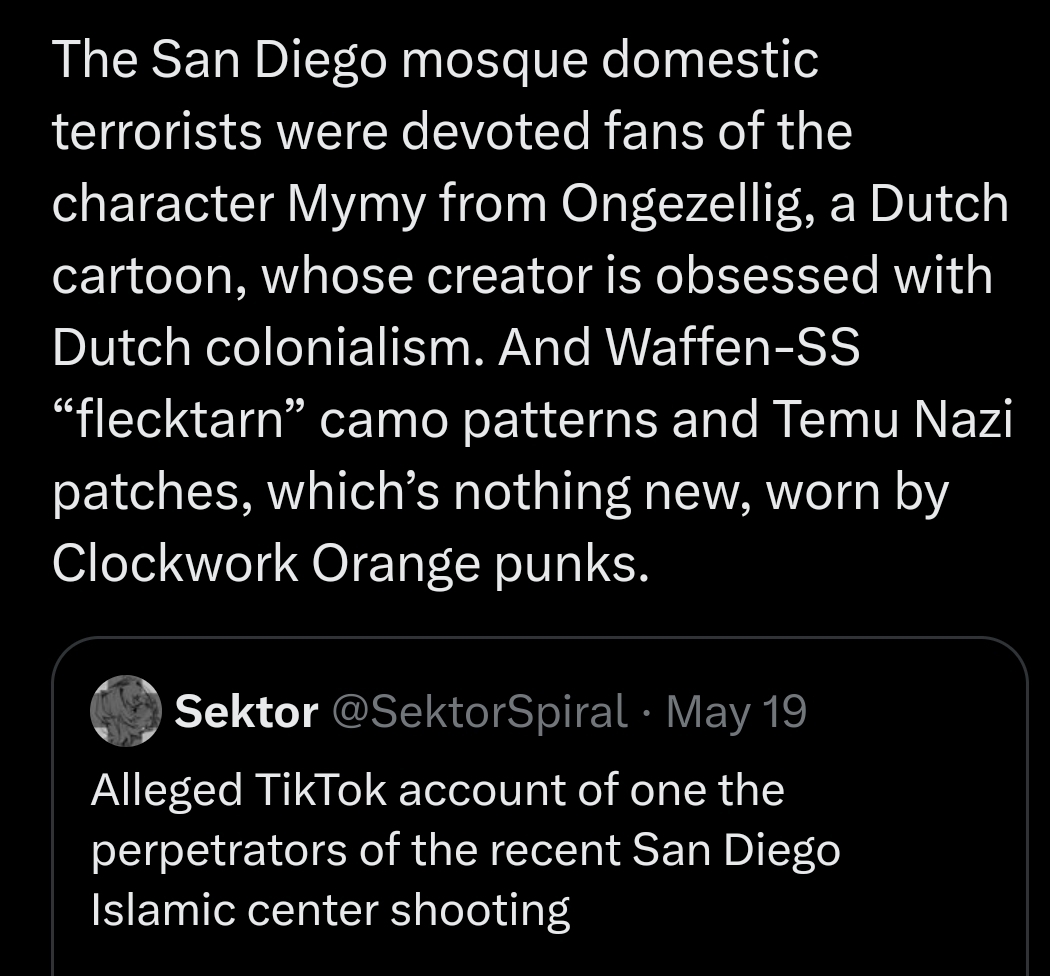Screen dimensions: 1050x976
Task: Open Sektor's profile avatar in quoted post
Action: [x=126, y=710]
